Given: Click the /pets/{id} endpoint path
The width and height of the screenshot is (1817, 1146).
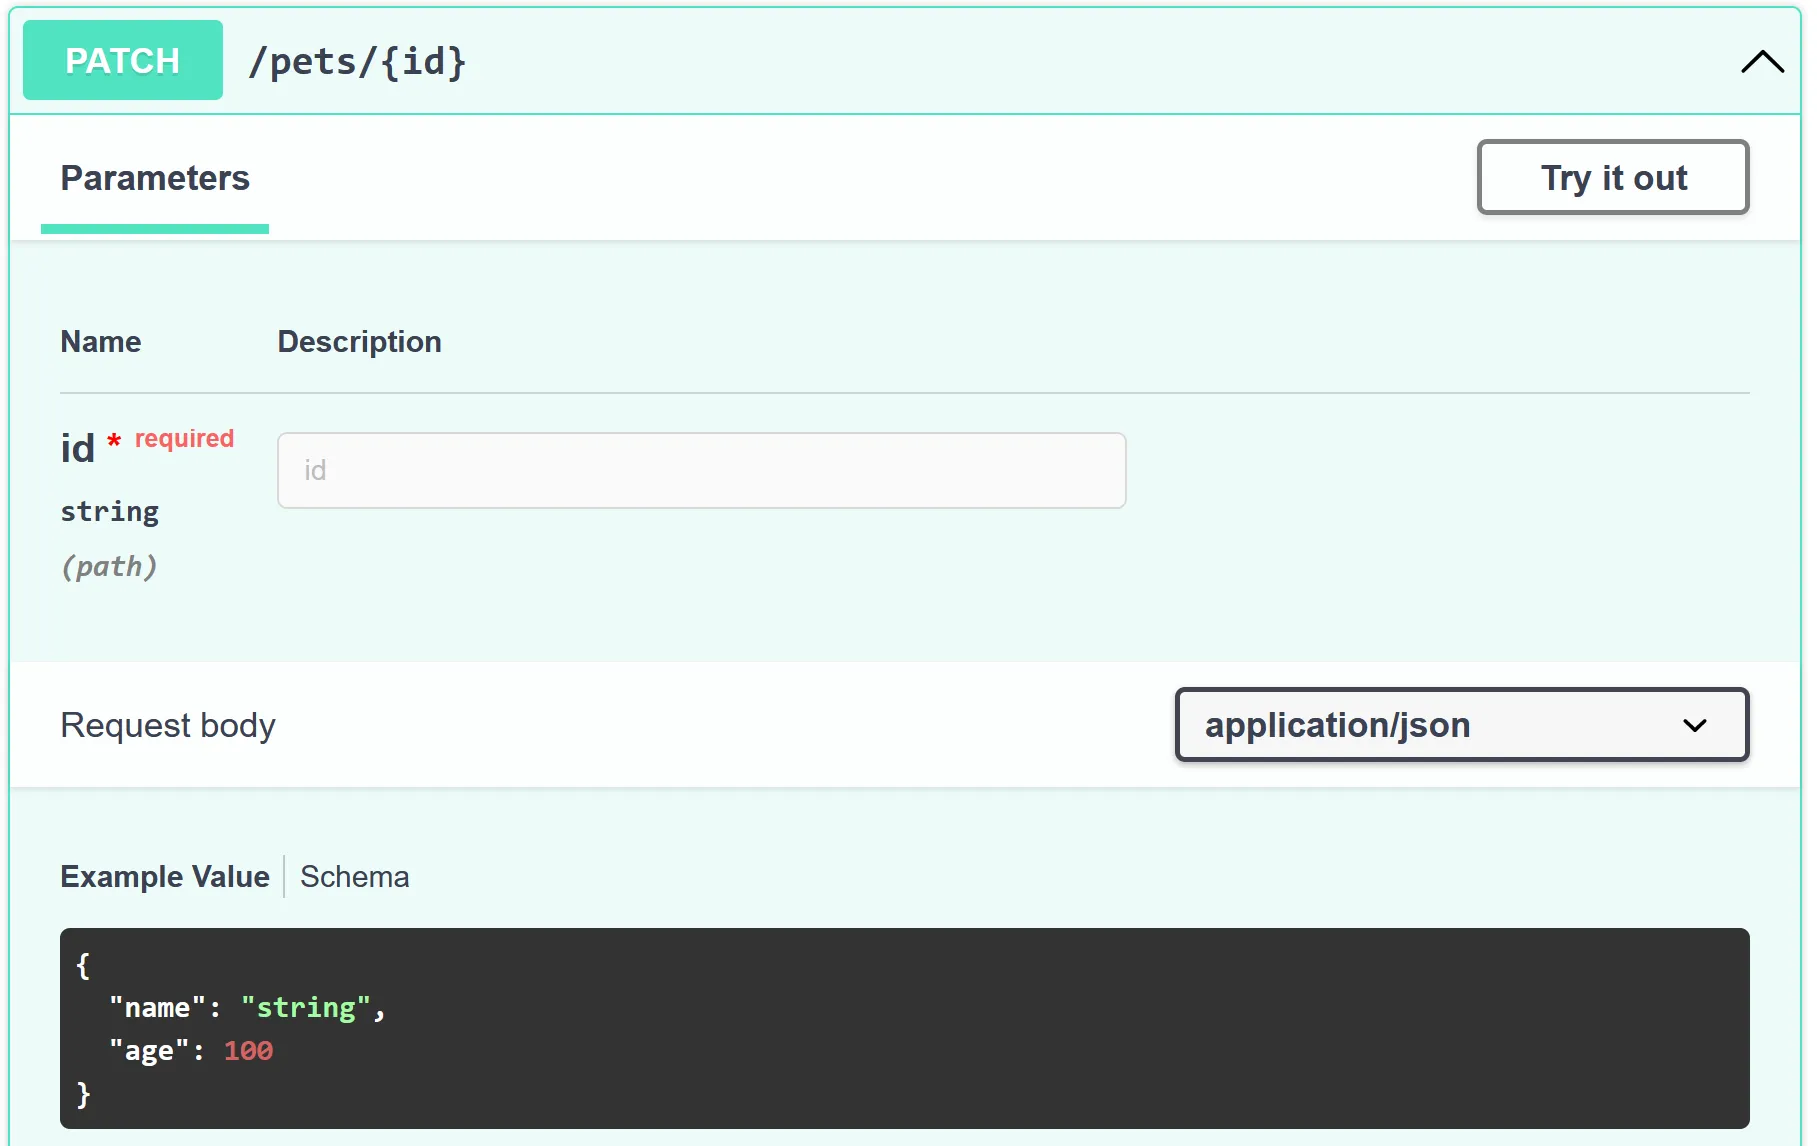Looking at the screenshot, I should 357,62.
